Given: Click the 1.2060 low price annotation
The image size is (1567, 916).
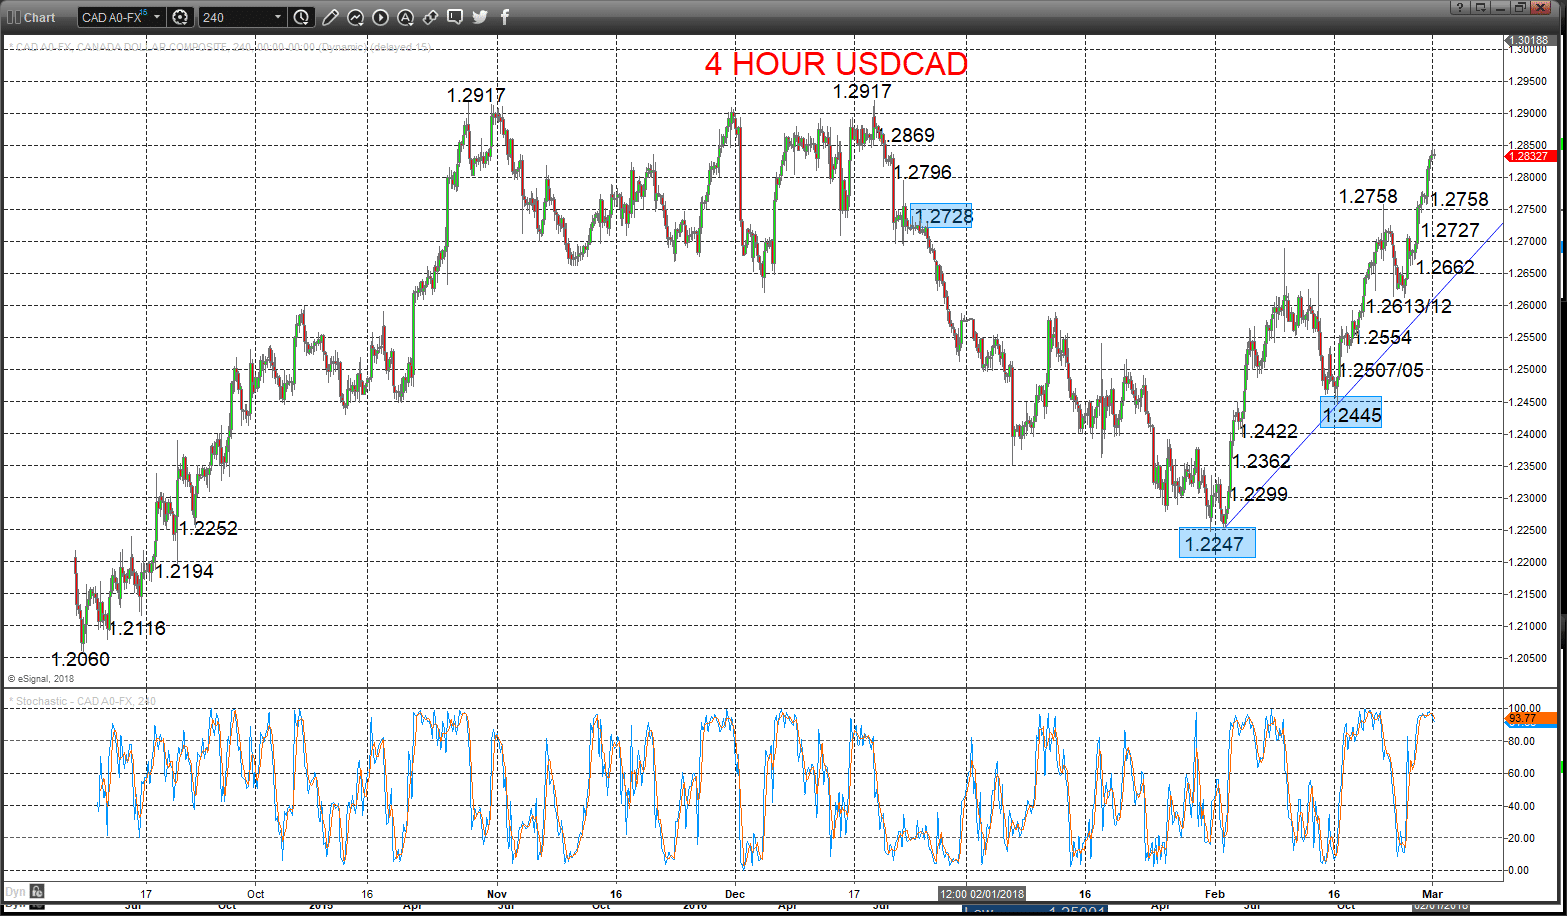Looking at the screenshot, I should (x=80, y=659).
